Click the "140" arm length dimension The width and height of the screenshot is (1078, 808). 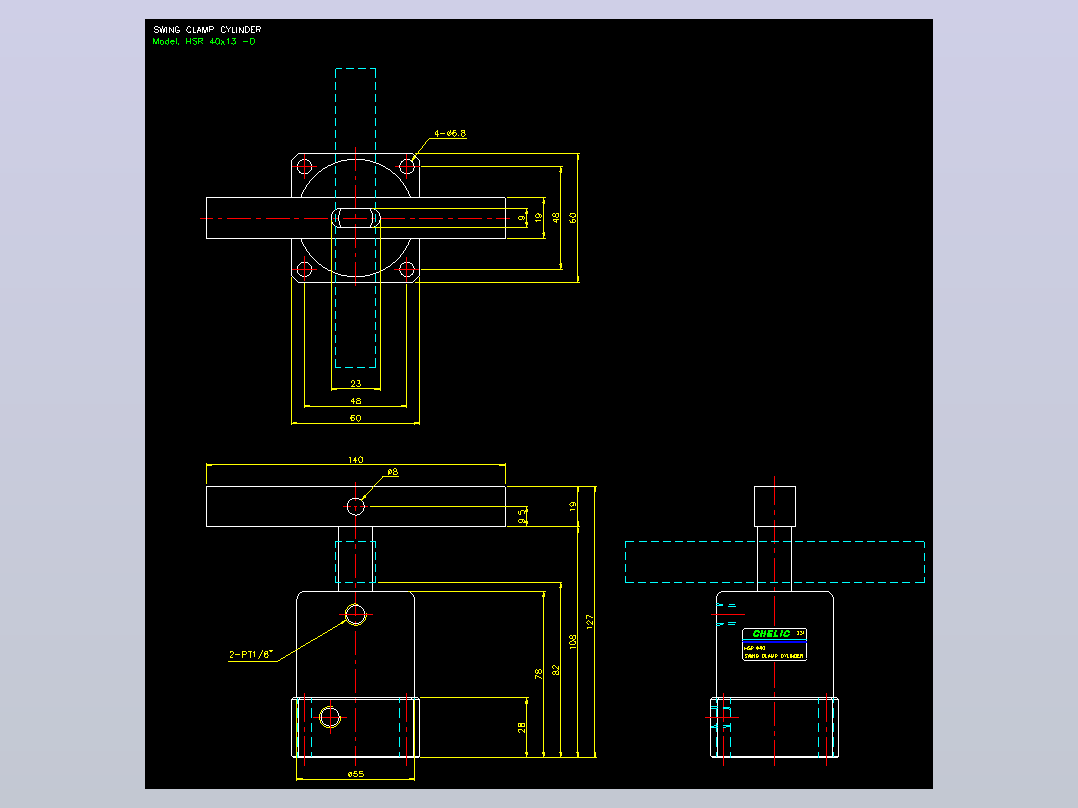coord(355,460)
